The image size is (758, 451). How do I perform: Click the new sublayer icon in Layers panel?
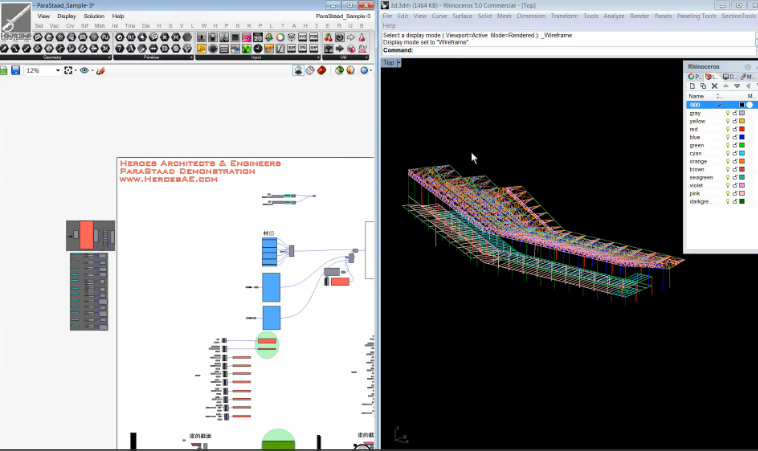click(x=702, y=87)
